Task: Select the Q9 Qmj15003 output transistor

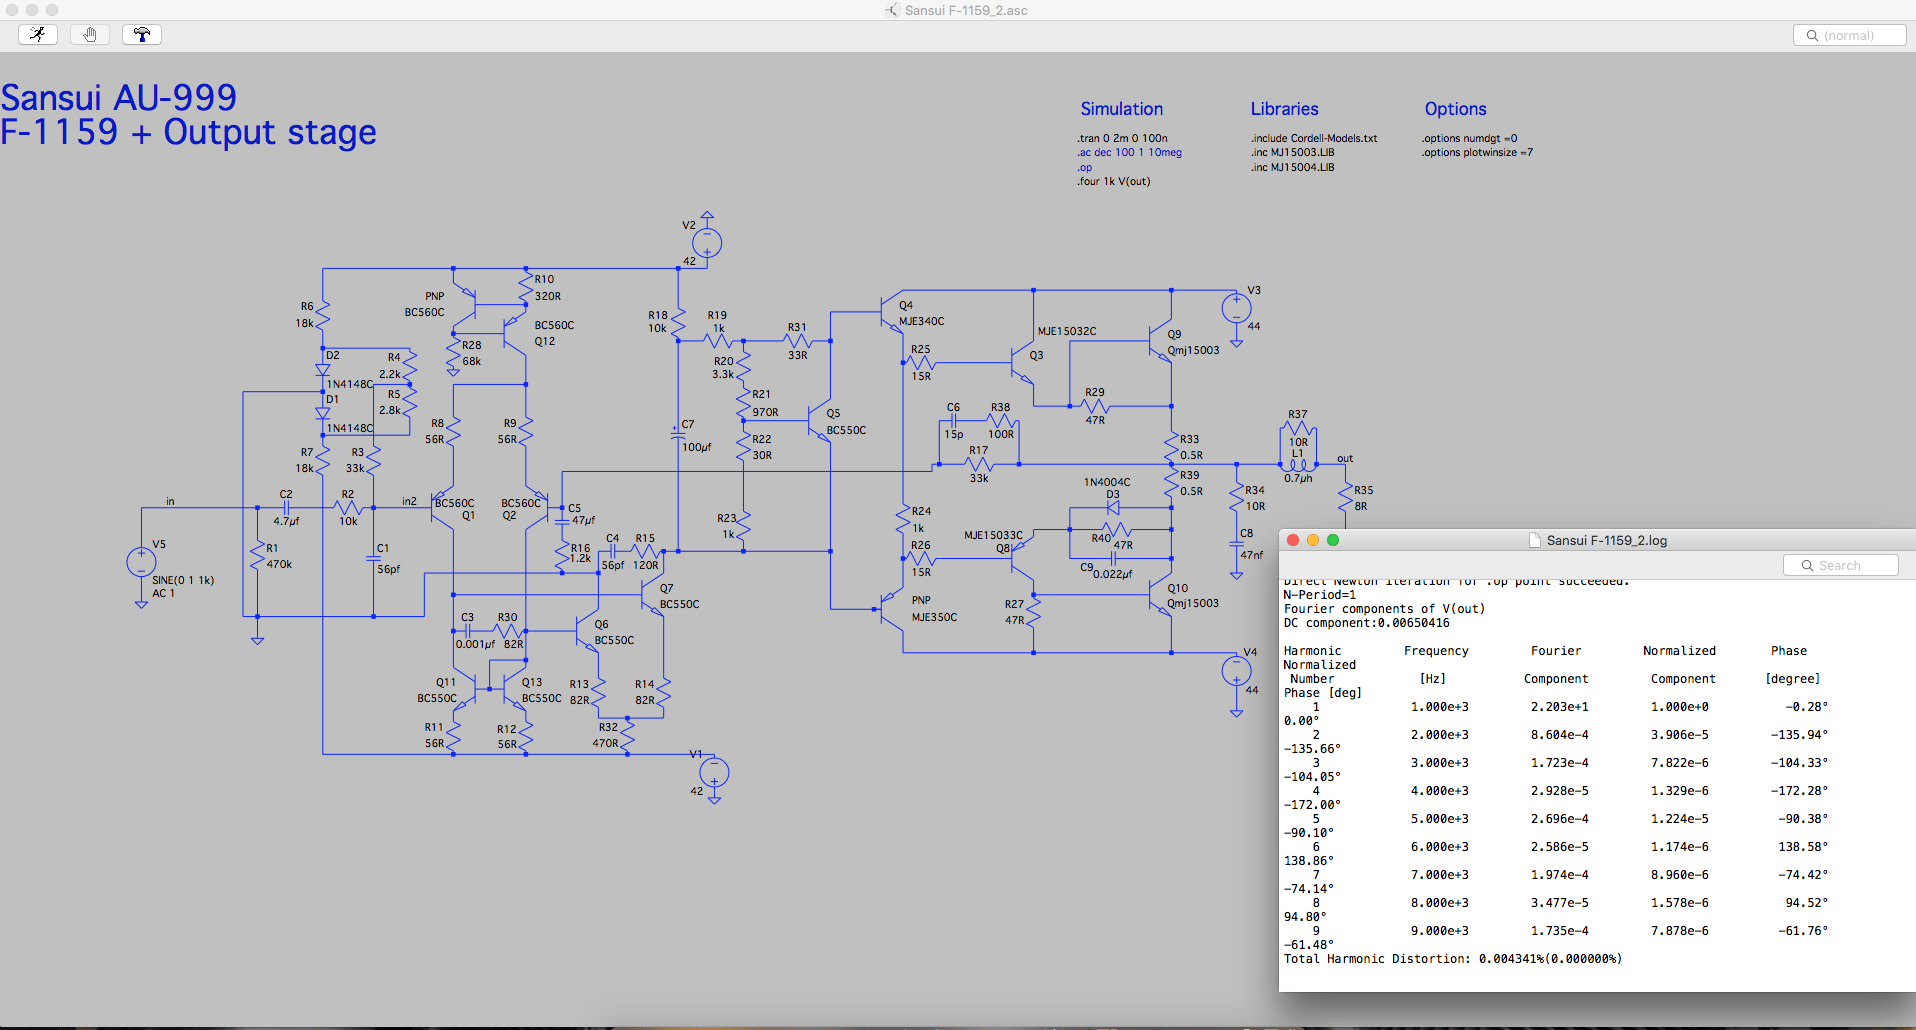Action: (1160, 342)
